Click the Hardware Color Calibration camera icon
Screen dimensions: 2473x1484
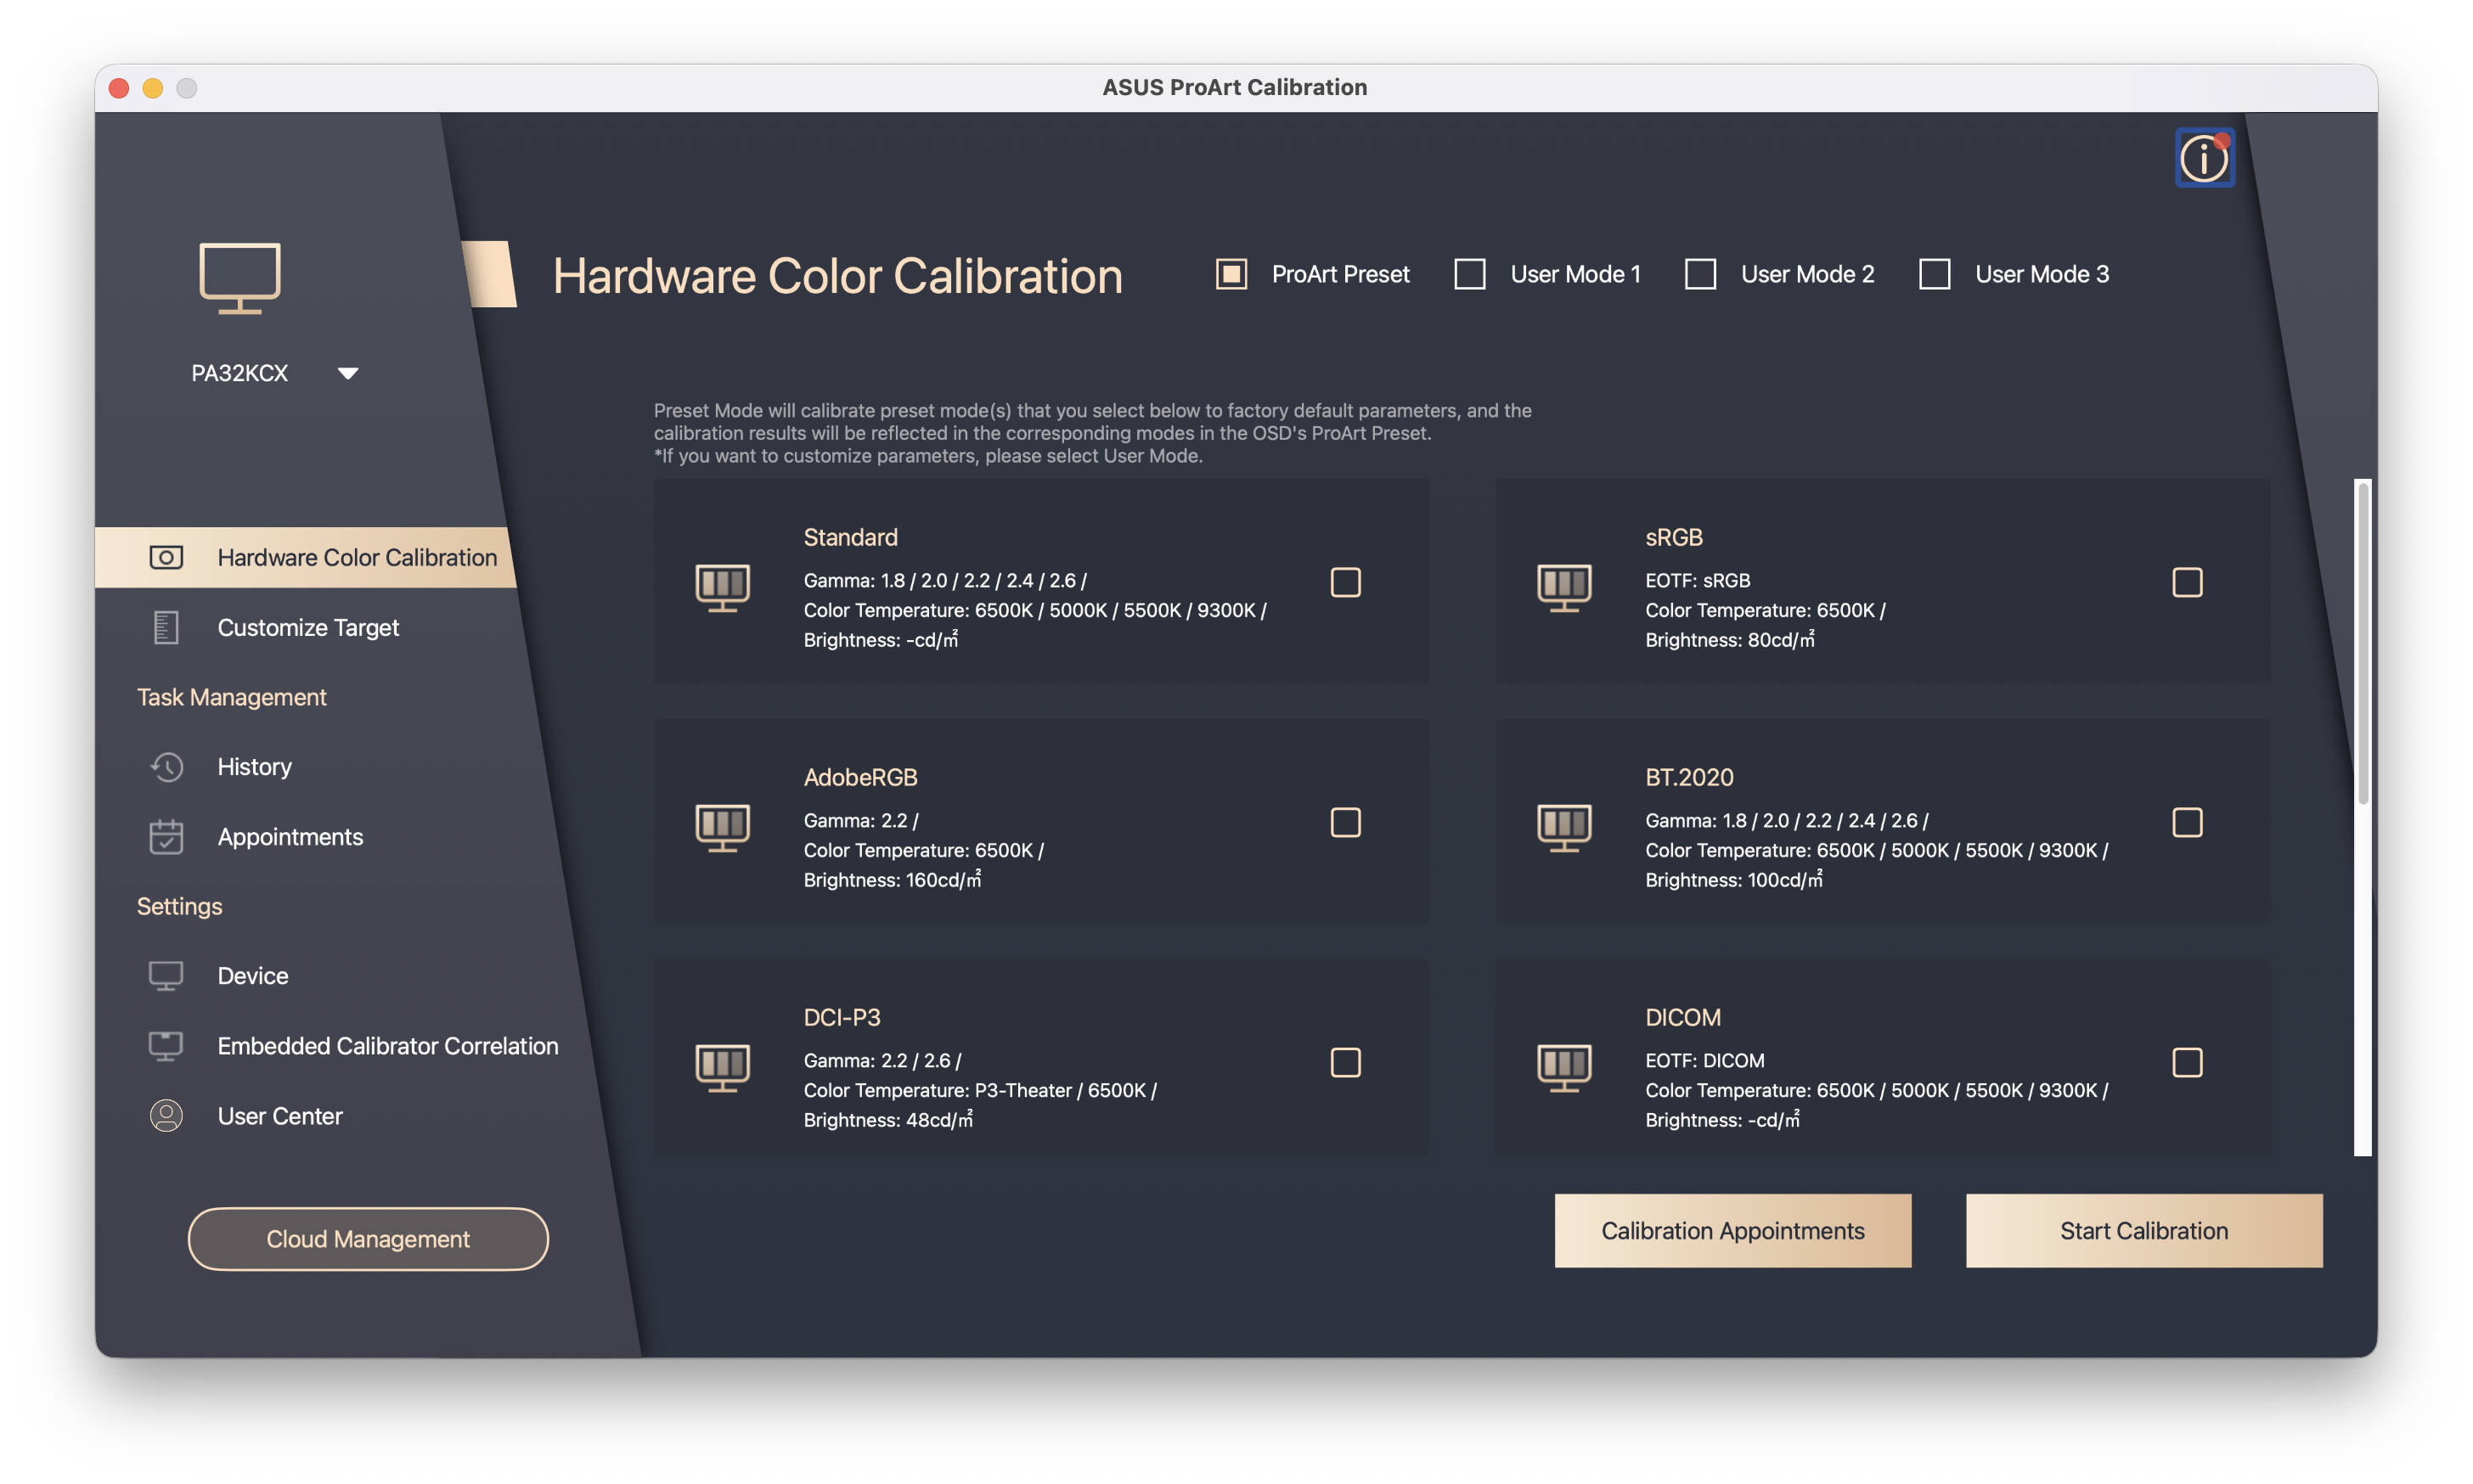(166, 557)
